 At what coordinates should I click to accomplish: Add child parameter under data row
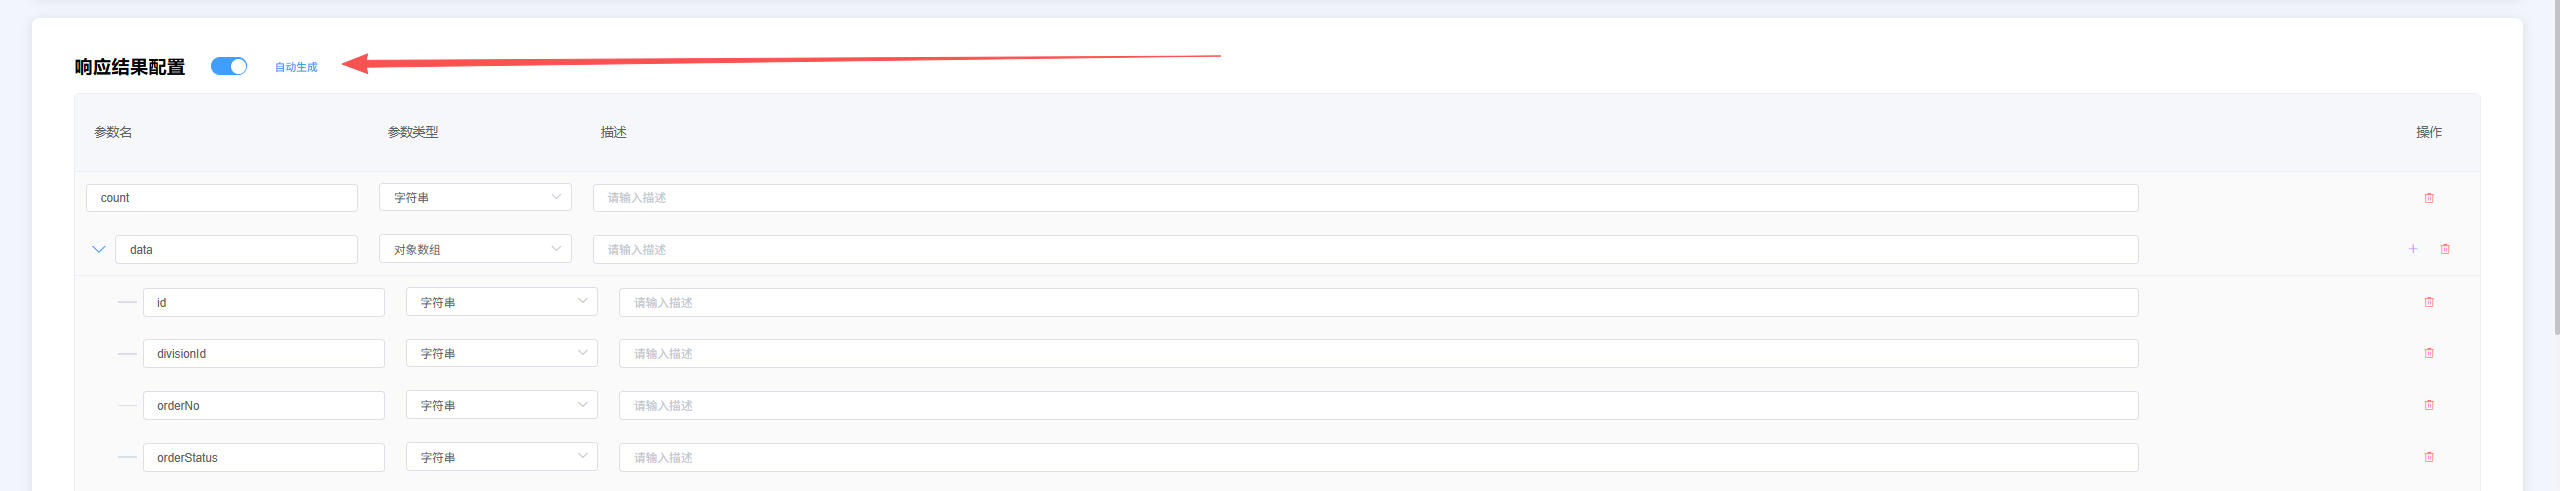point(2413,249)
